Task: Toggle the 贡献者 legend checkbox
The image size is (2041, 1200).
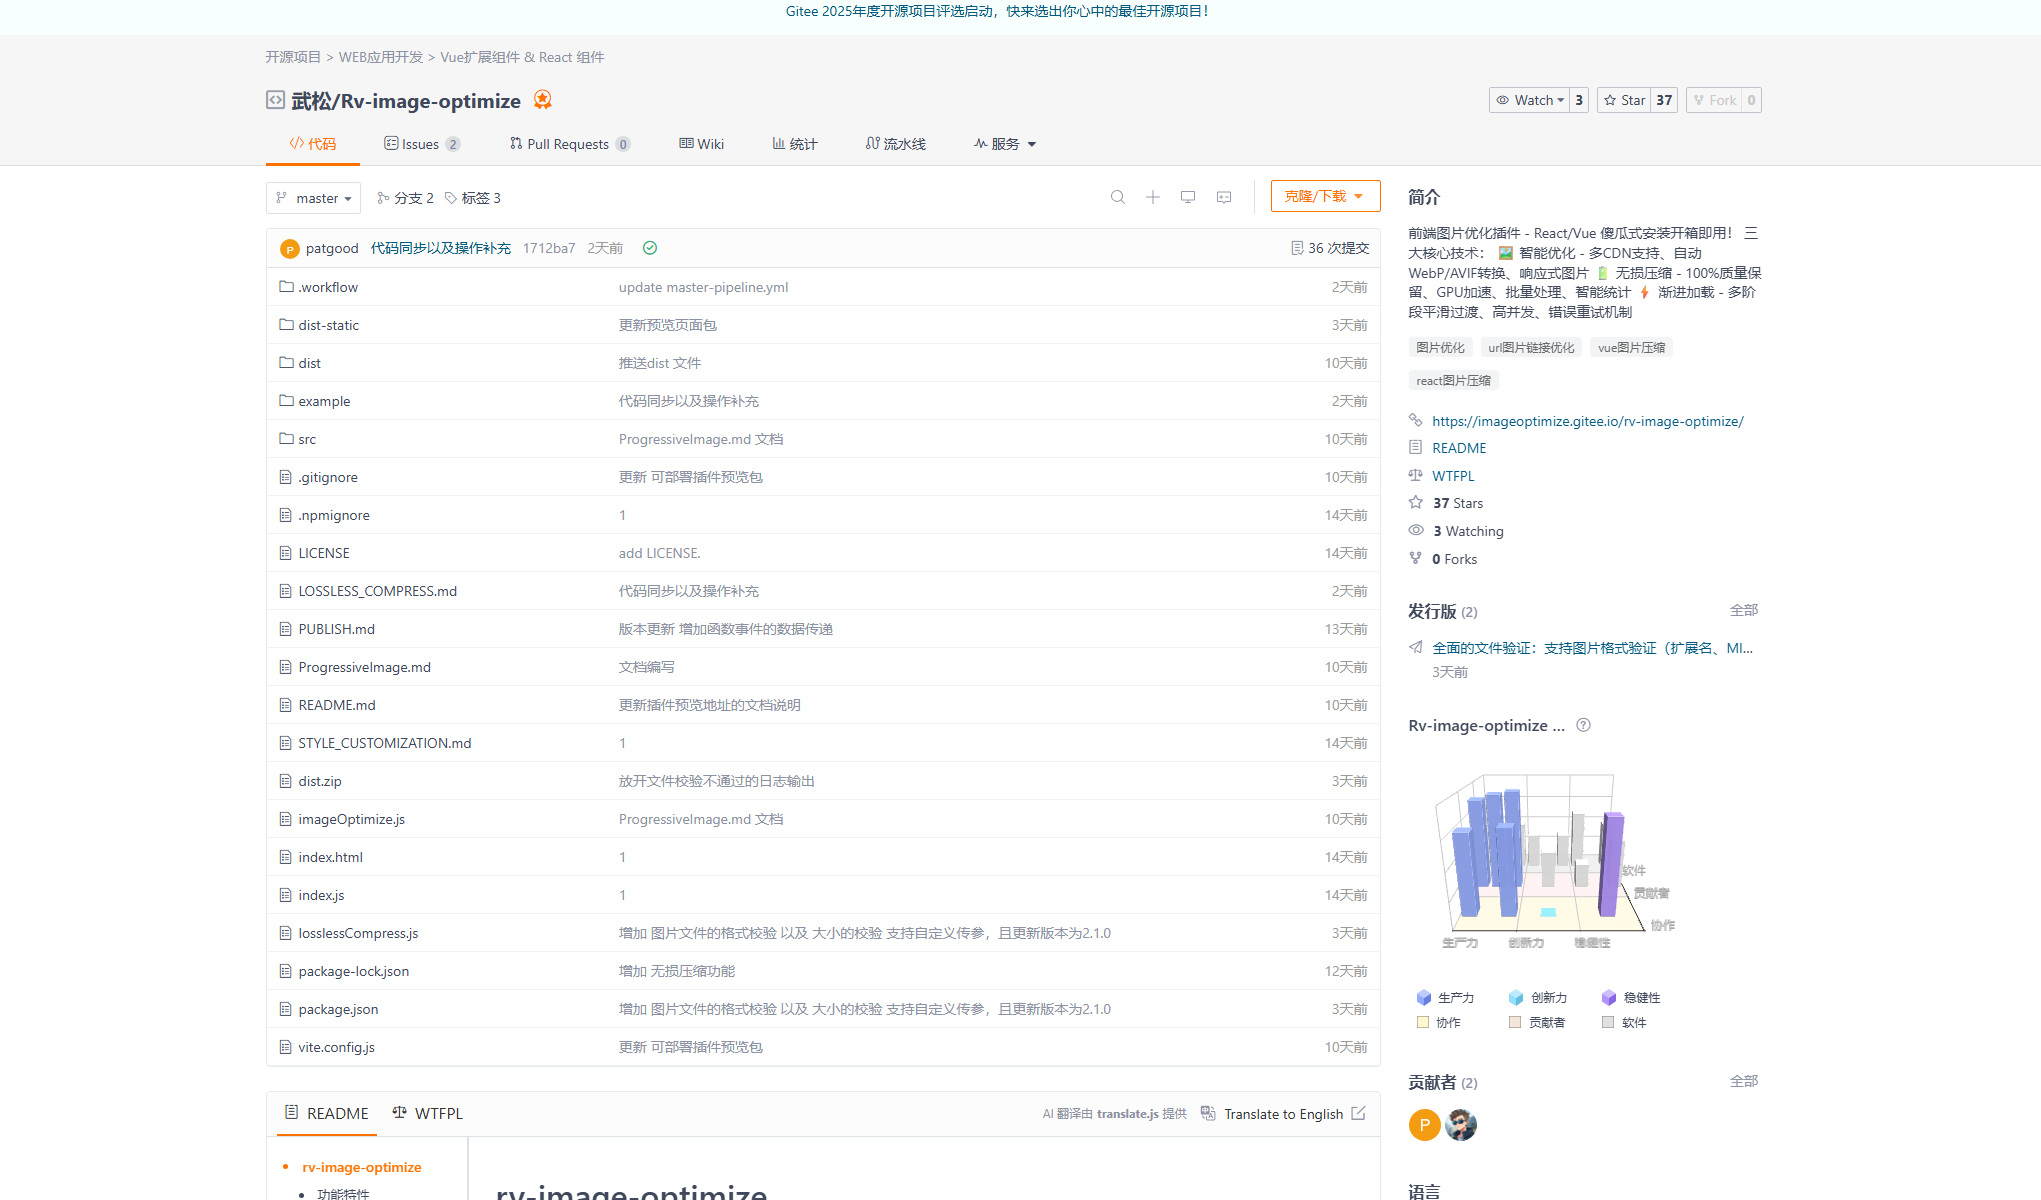Action: [1515, 1022]
